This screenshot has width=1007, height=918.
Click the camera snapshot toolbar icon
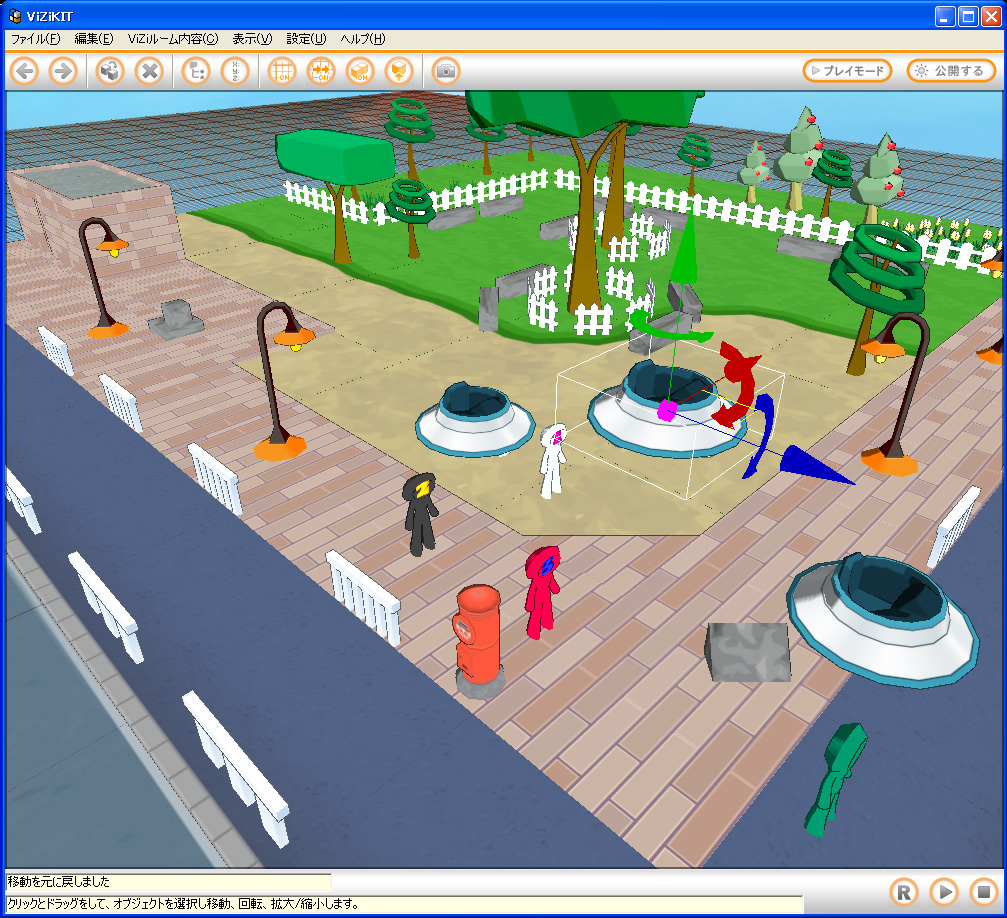446,71
